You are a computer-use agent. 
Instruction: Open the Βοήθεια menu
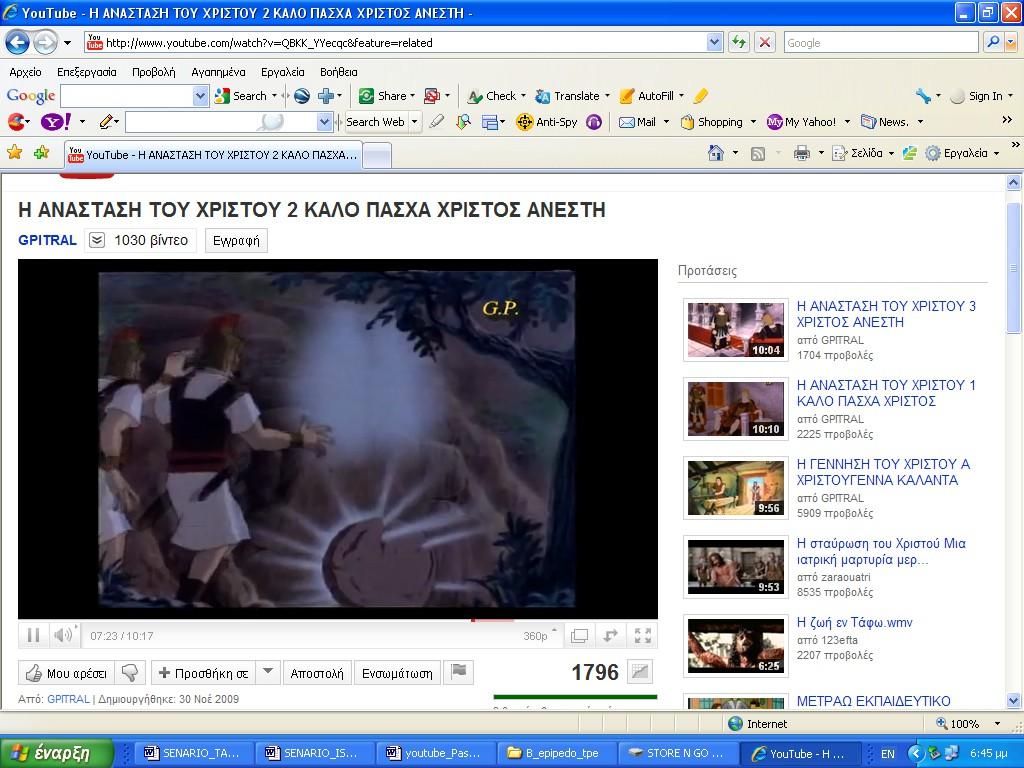338,72
